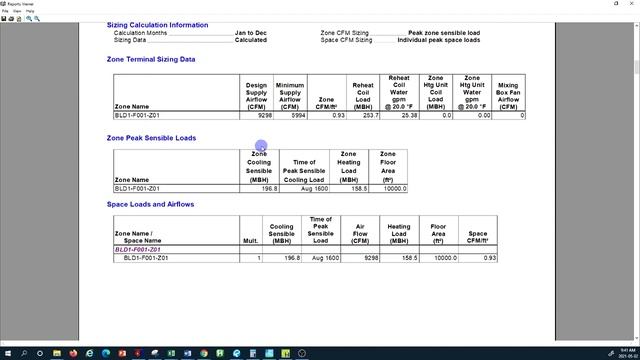640x360 pixels.
Task: Click the Mult. value 1 in Space Loads
Action: (258, 258)
